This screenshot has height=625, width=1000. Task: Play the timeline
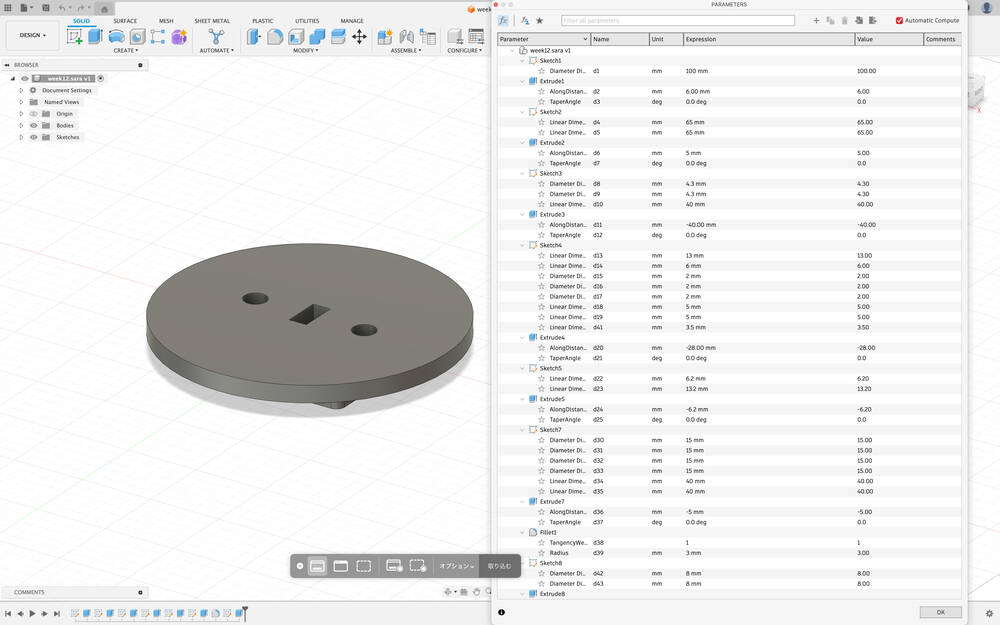tap(33, 614)
